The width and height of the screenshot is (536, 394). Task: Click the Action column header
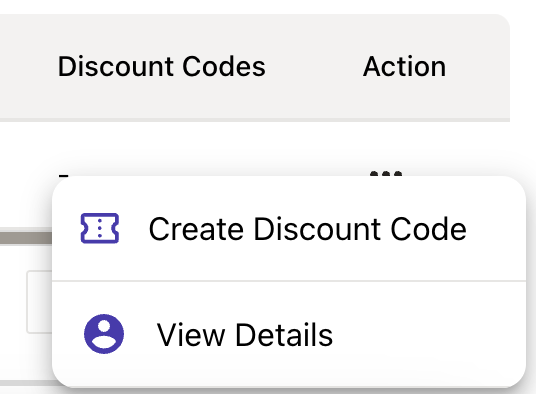(x=404, y=66)
